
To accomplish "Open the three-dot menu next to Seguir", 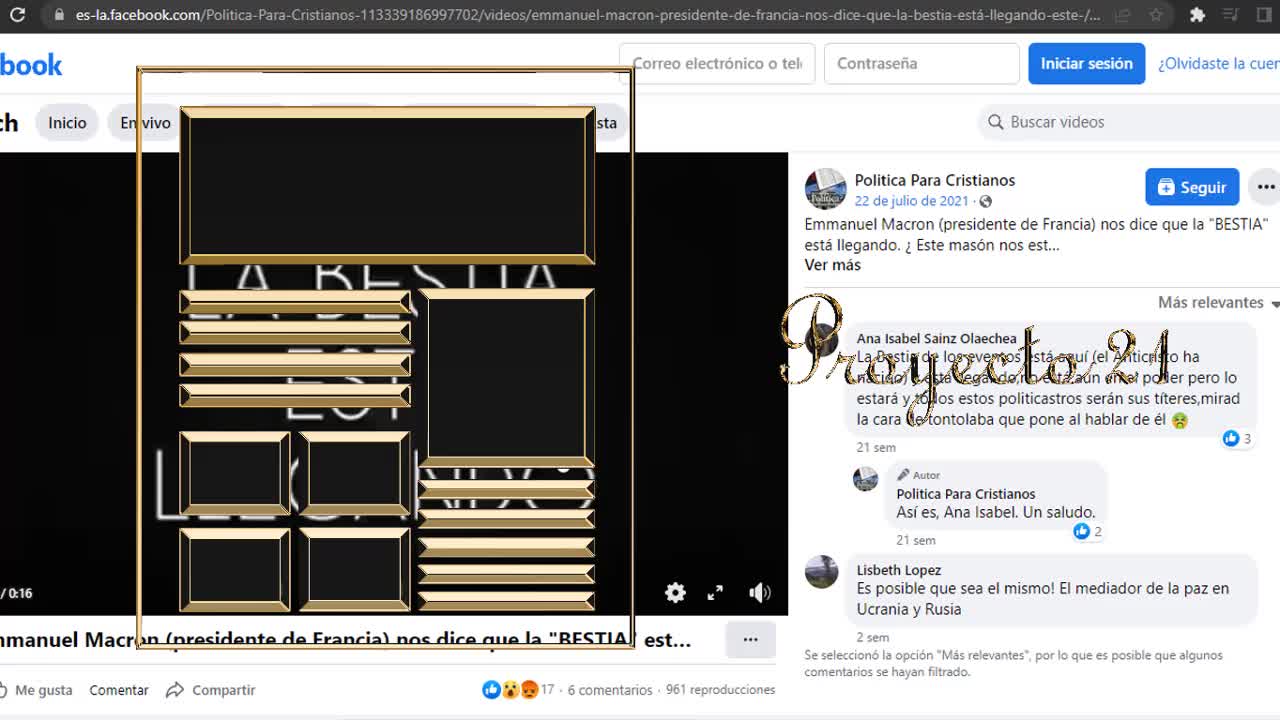I will coord(1265,187).
